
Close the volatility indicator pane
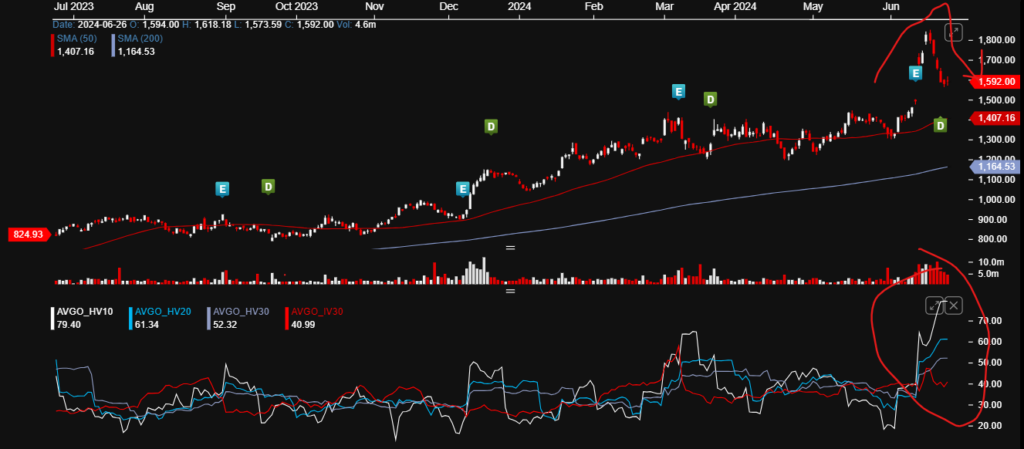coord(954,305)
